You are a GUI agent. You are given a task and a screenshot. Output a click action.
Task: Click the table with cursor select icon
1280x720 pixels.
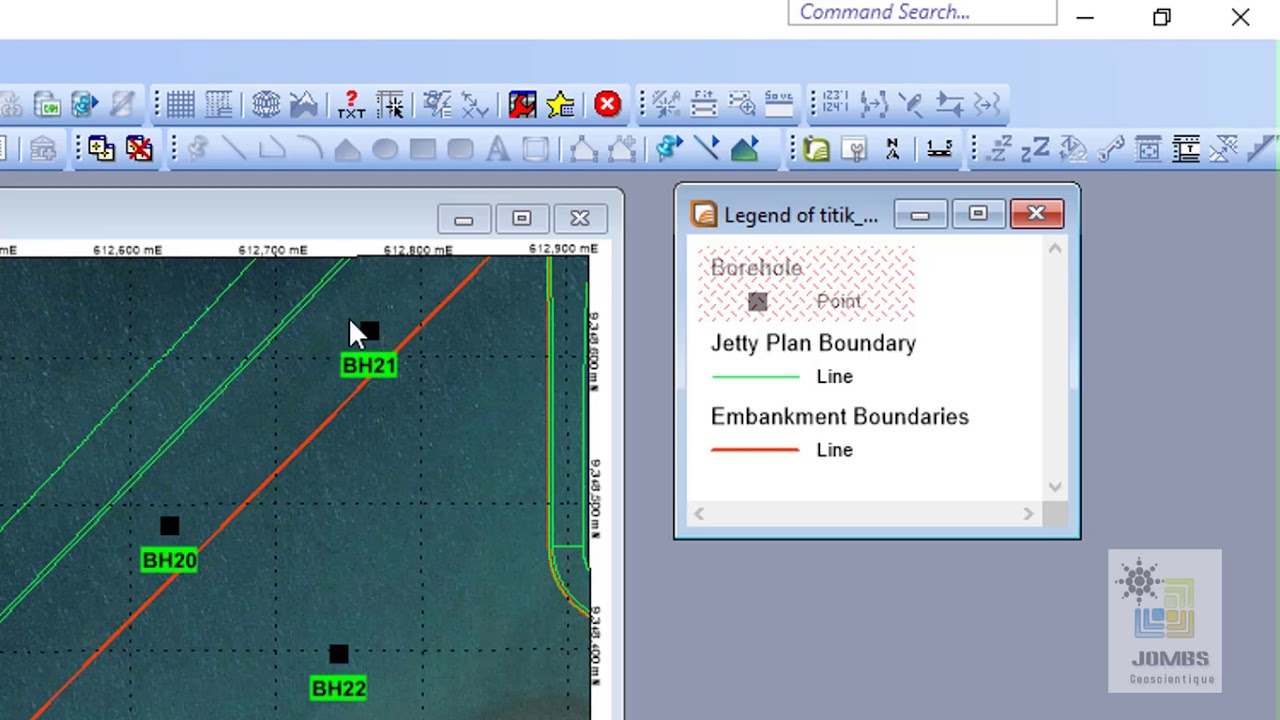(x=390, y=104)
